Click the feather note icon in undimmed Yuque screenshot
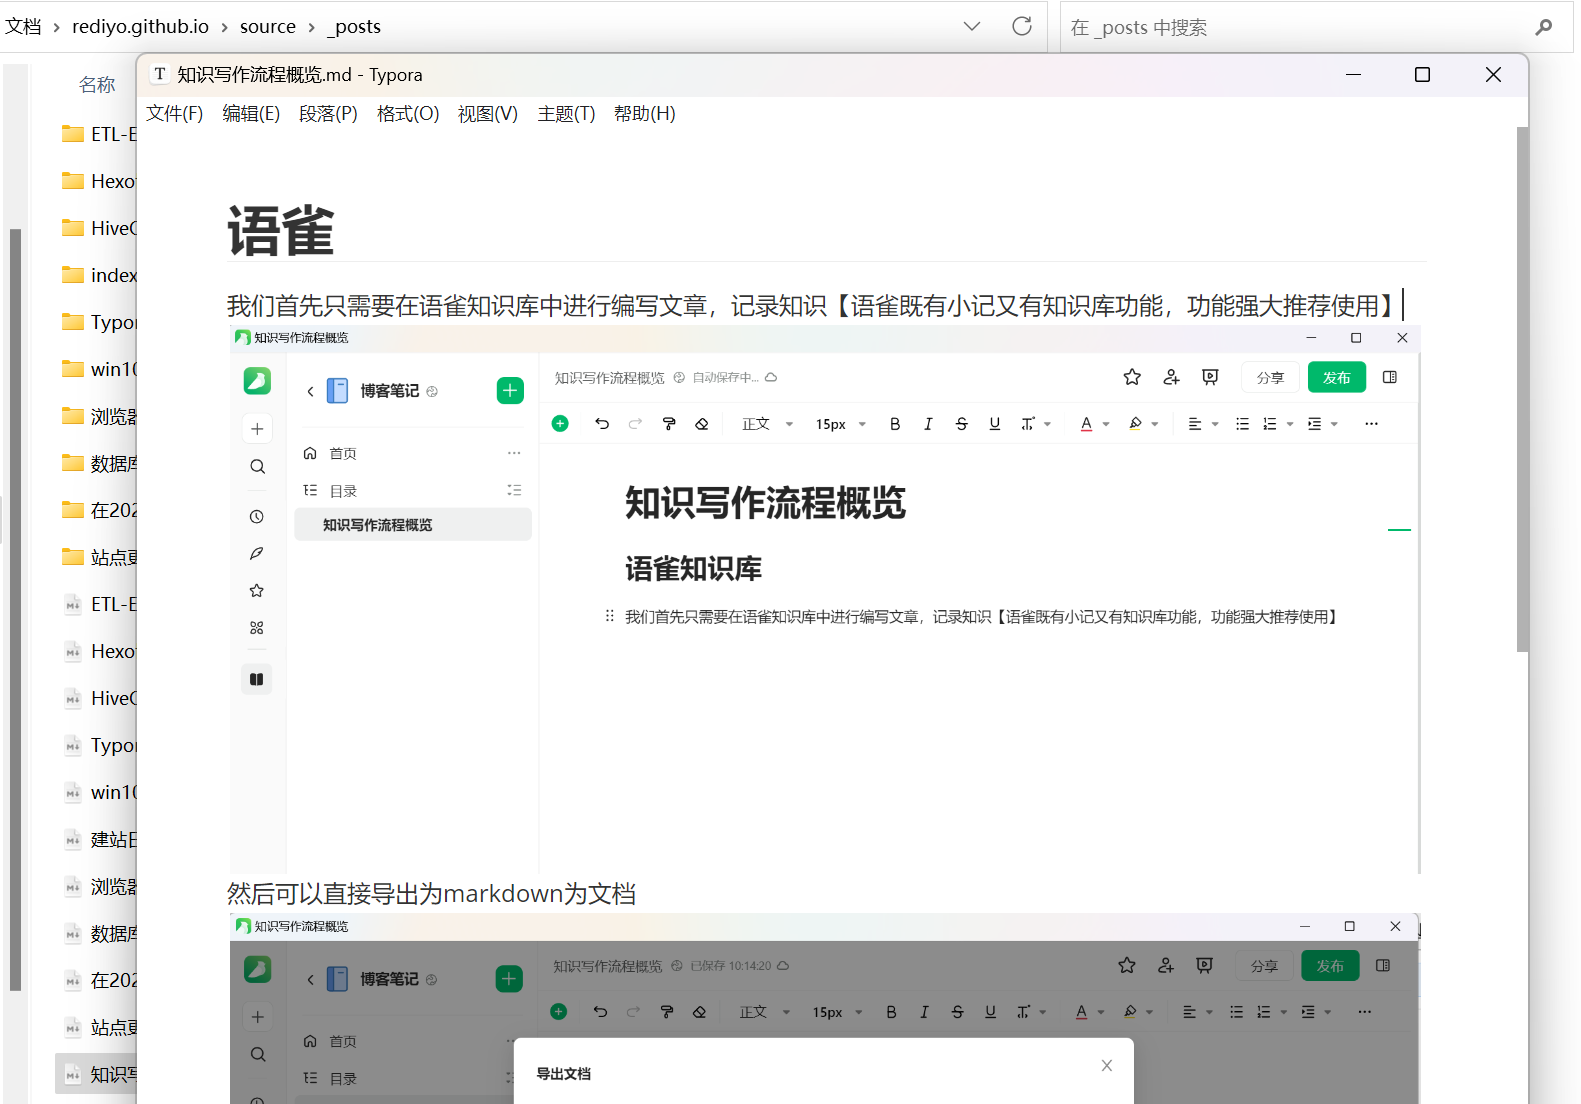Screen dimensions: 1581x1104 [x=257, y=553]
